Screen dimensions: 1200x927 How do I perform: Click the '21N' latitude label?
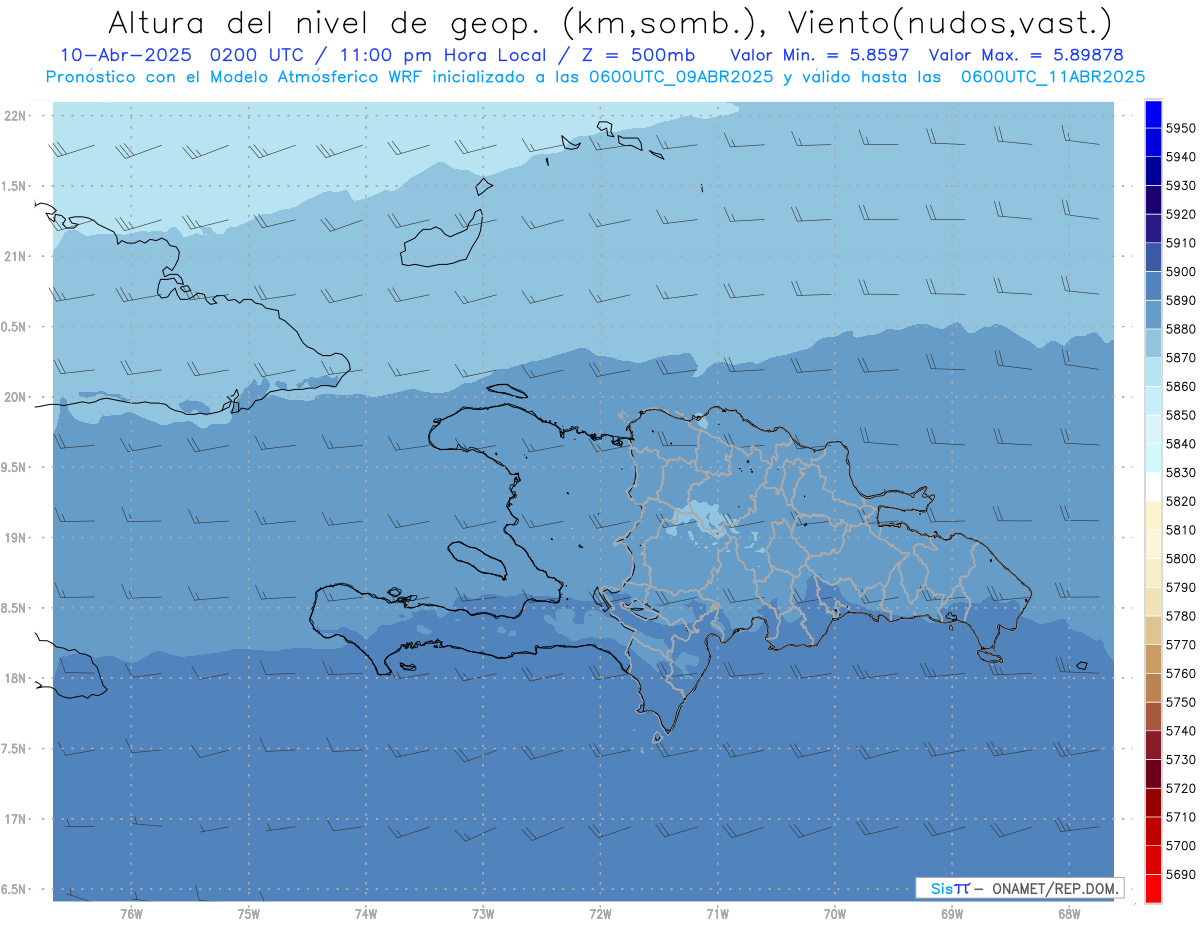click(15, 256)
